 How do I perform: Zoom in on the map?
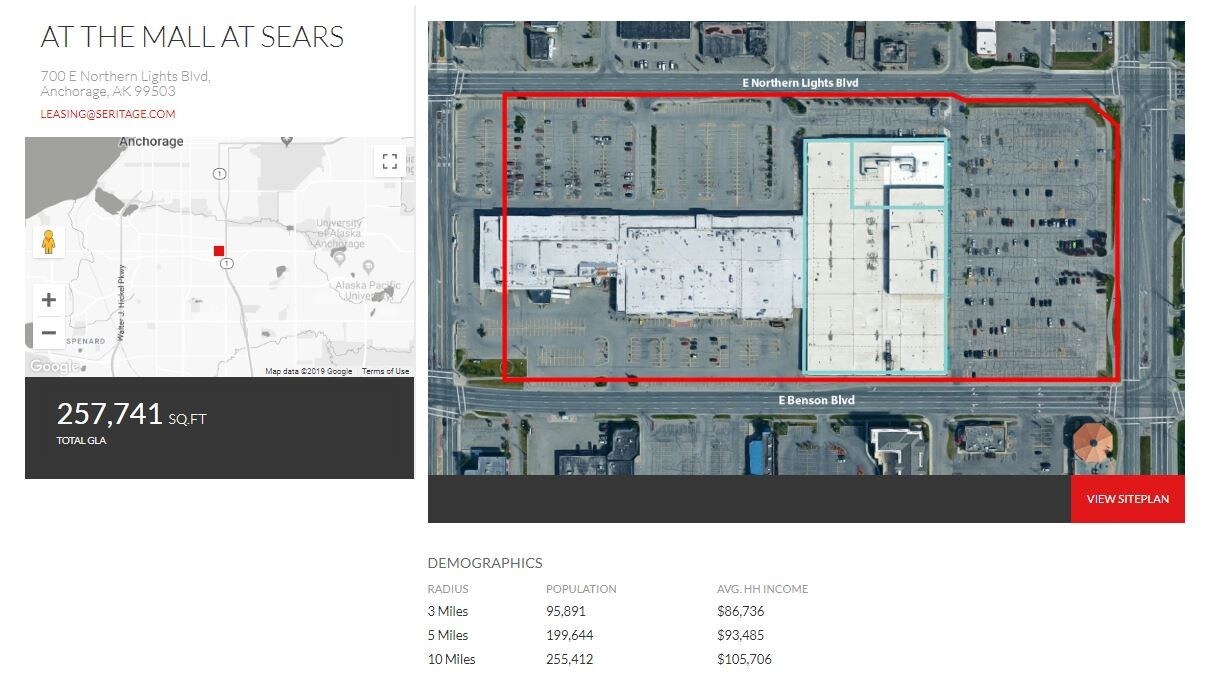tap(48, 299)
